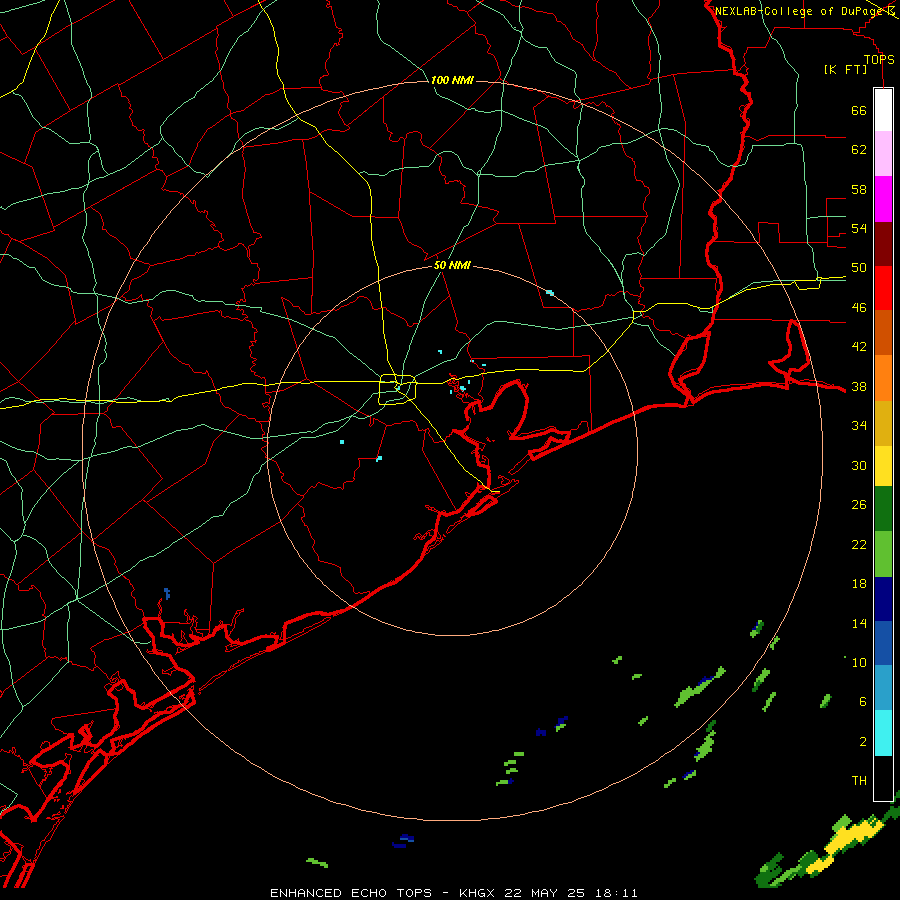Click the bright red legend color band
The width and height of the screenshot is (900, 900).
tap(883, 288)
